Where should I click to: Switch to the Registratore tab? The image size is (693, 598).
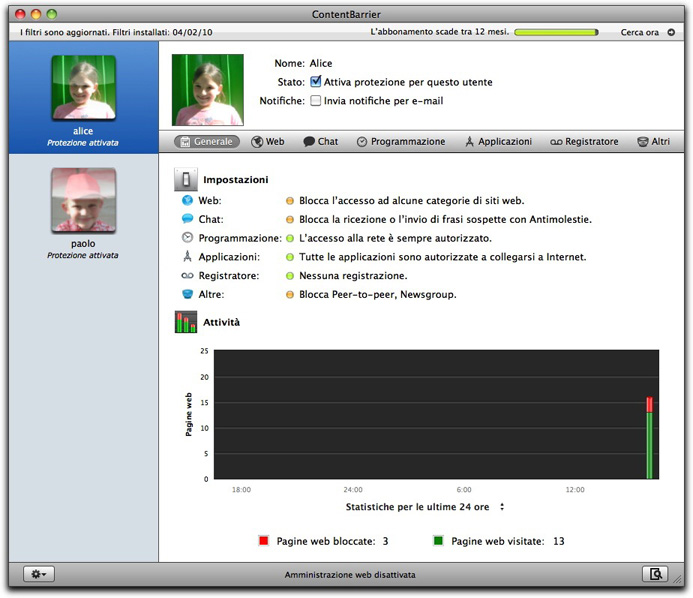[x=584, y=141]
